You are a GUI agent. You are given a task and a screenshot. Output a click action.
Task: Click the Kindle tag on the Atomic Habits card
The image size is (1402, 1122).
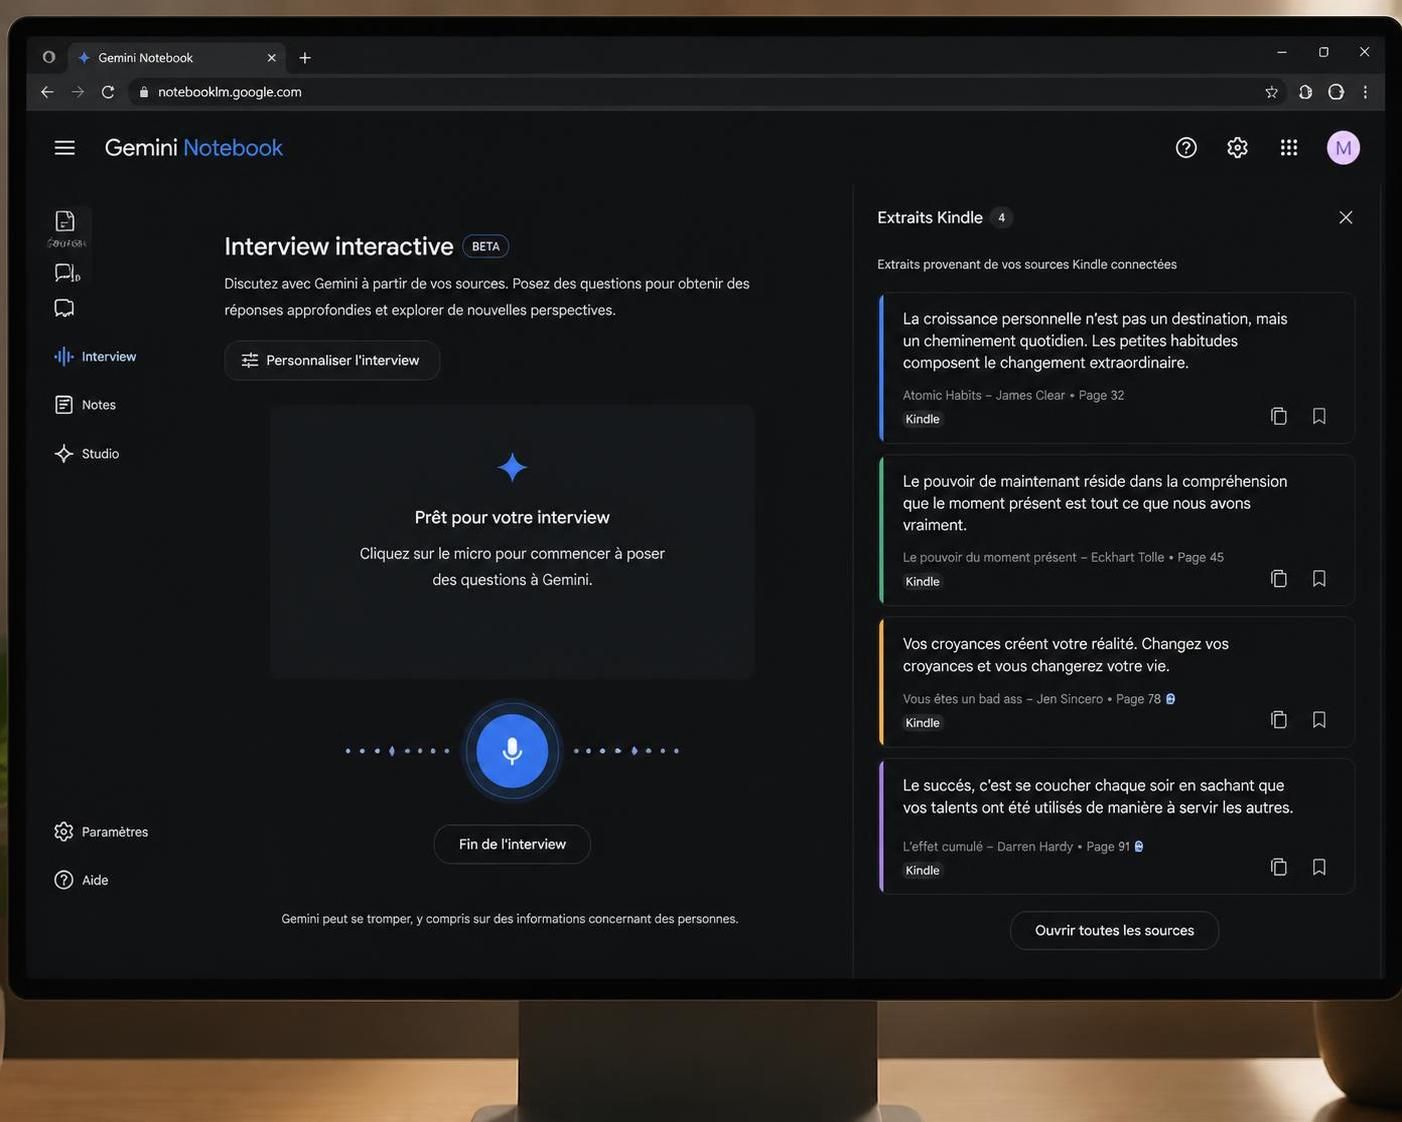[x=922, y=419]
